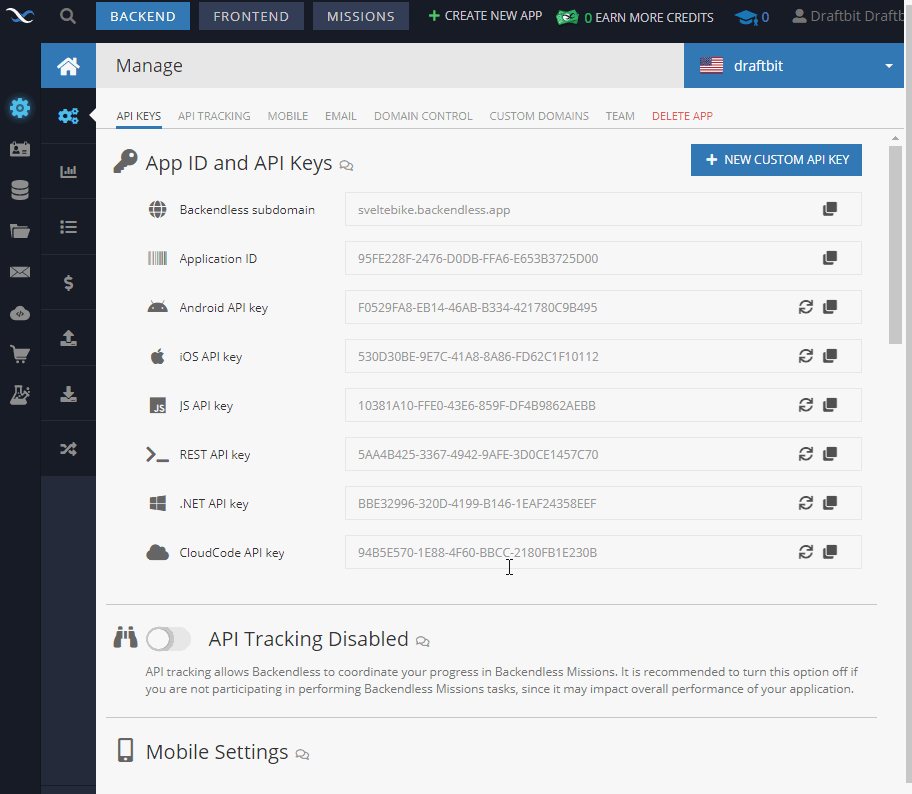Copy the JS API key
The width and height of the screenshot is (912, 794).
coord(830,404)
